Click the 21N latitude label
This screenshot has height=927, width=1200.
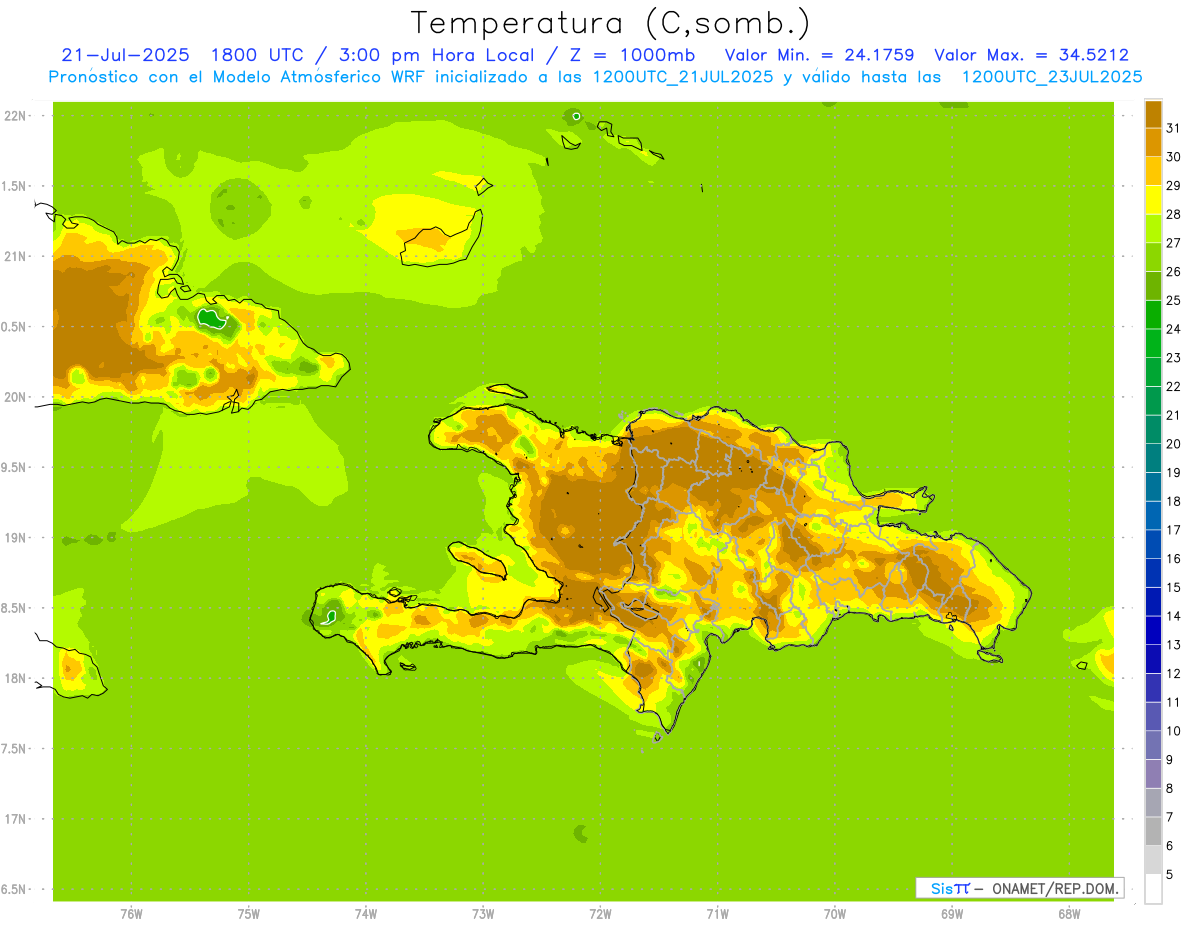coord(15,256)
